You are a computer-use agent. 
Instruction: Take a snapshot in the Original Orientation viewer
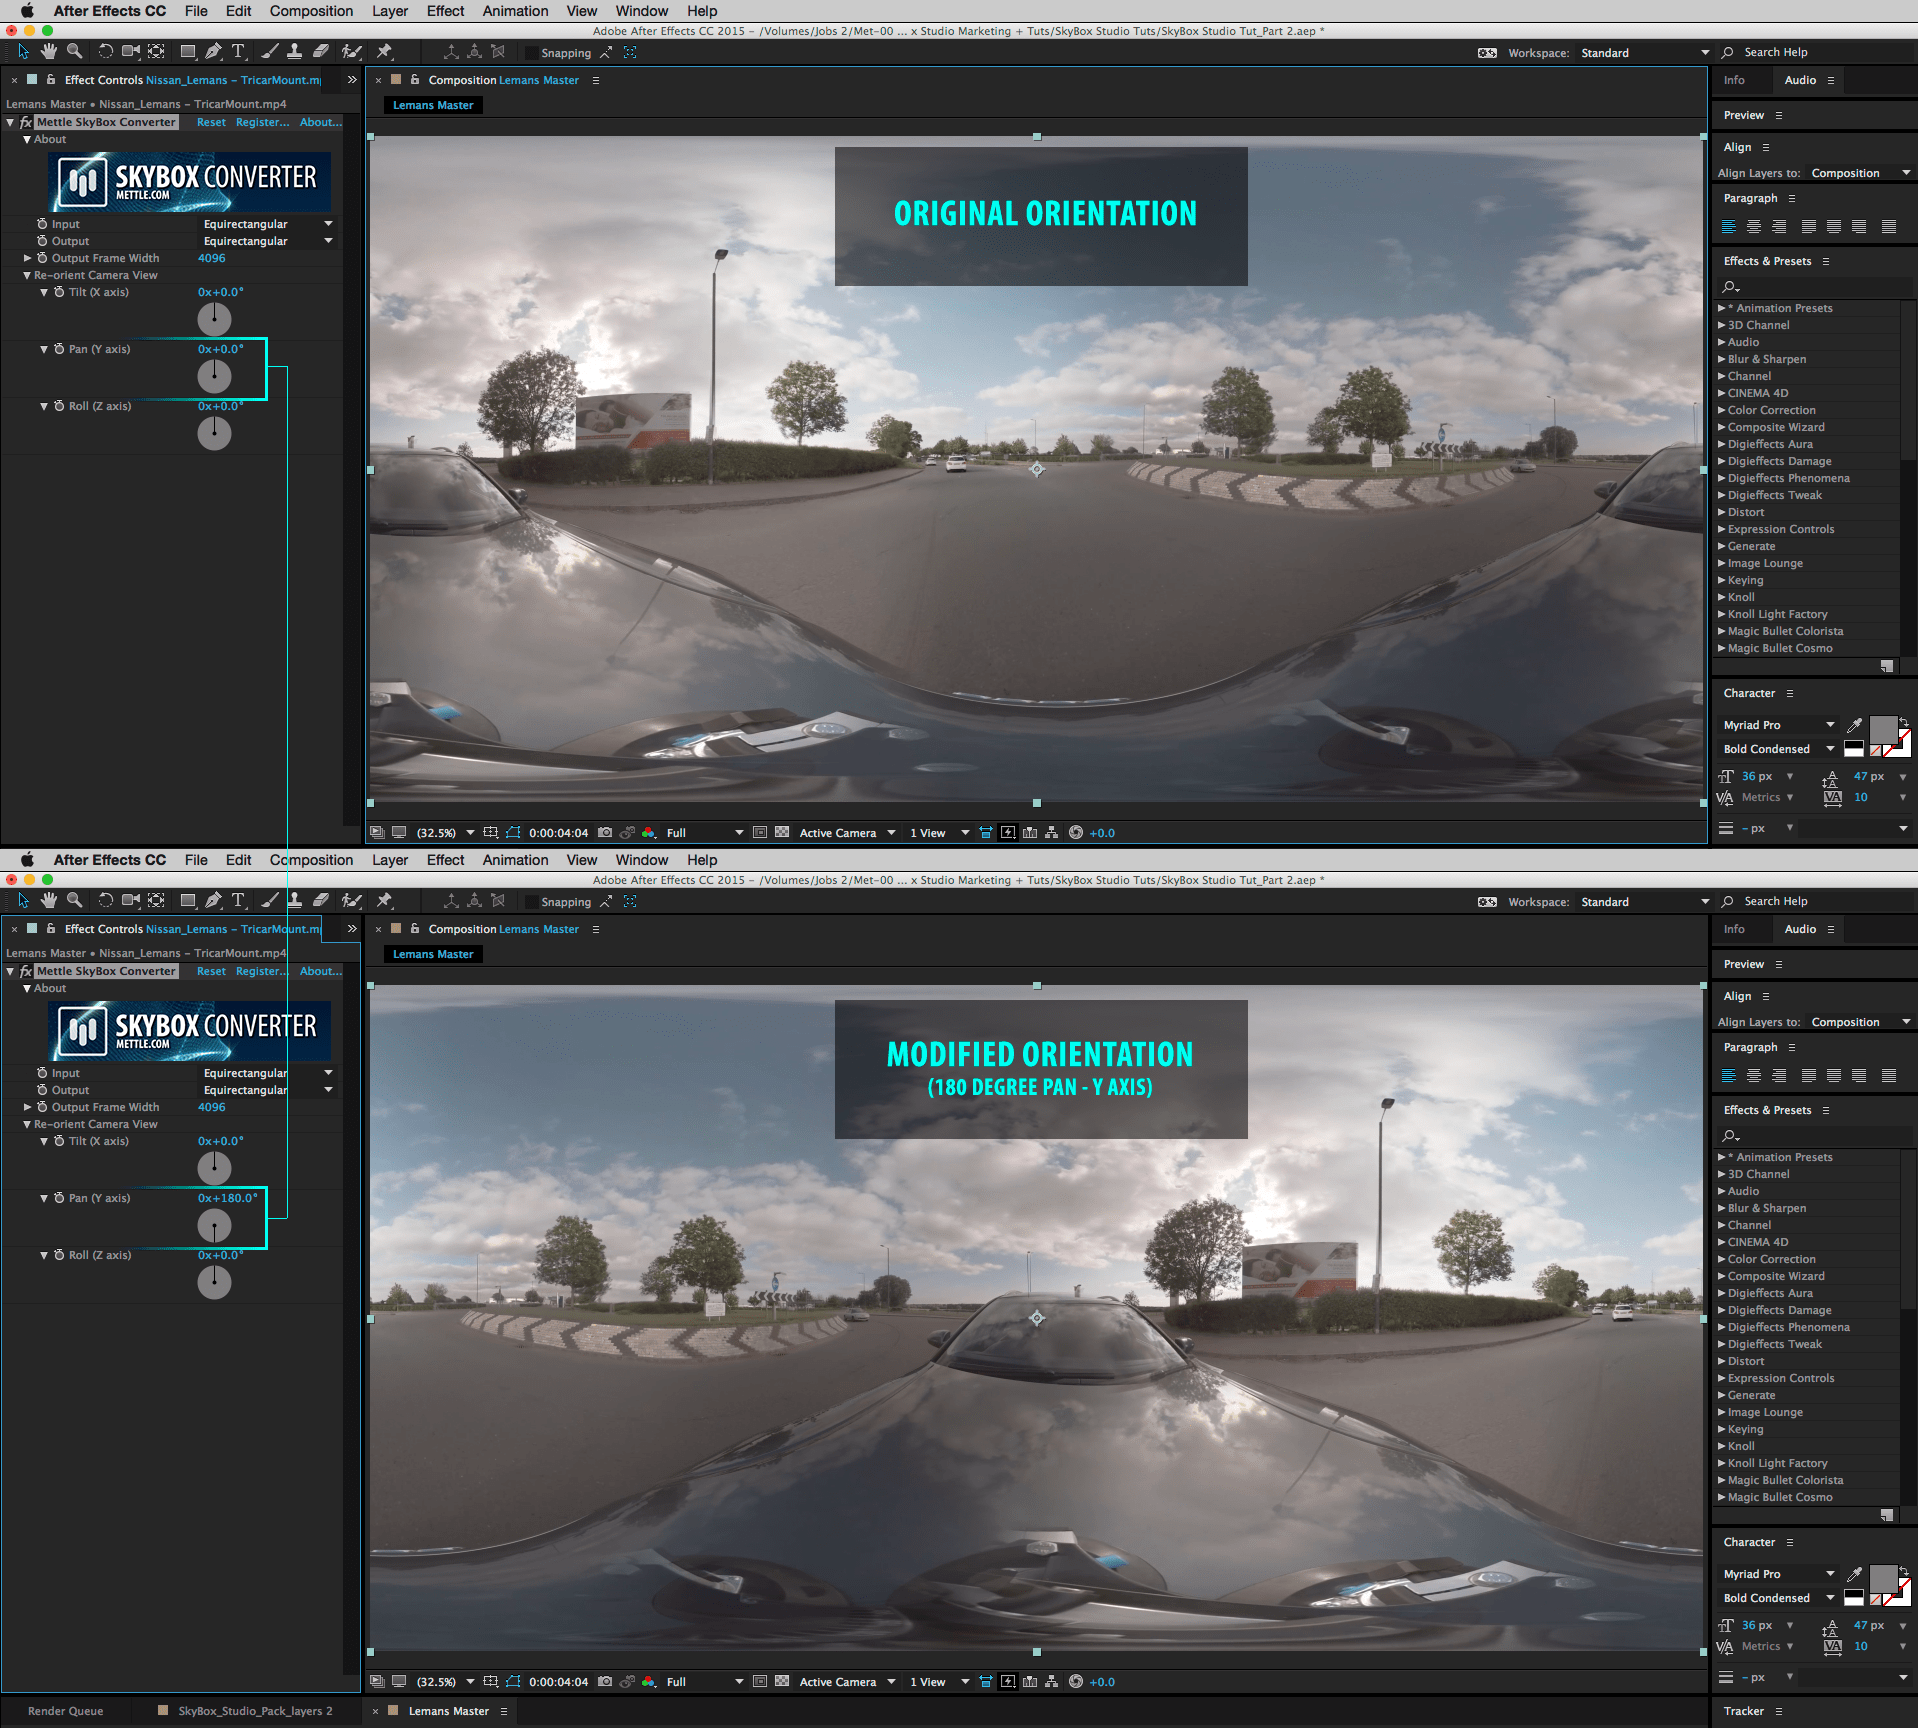605,832
